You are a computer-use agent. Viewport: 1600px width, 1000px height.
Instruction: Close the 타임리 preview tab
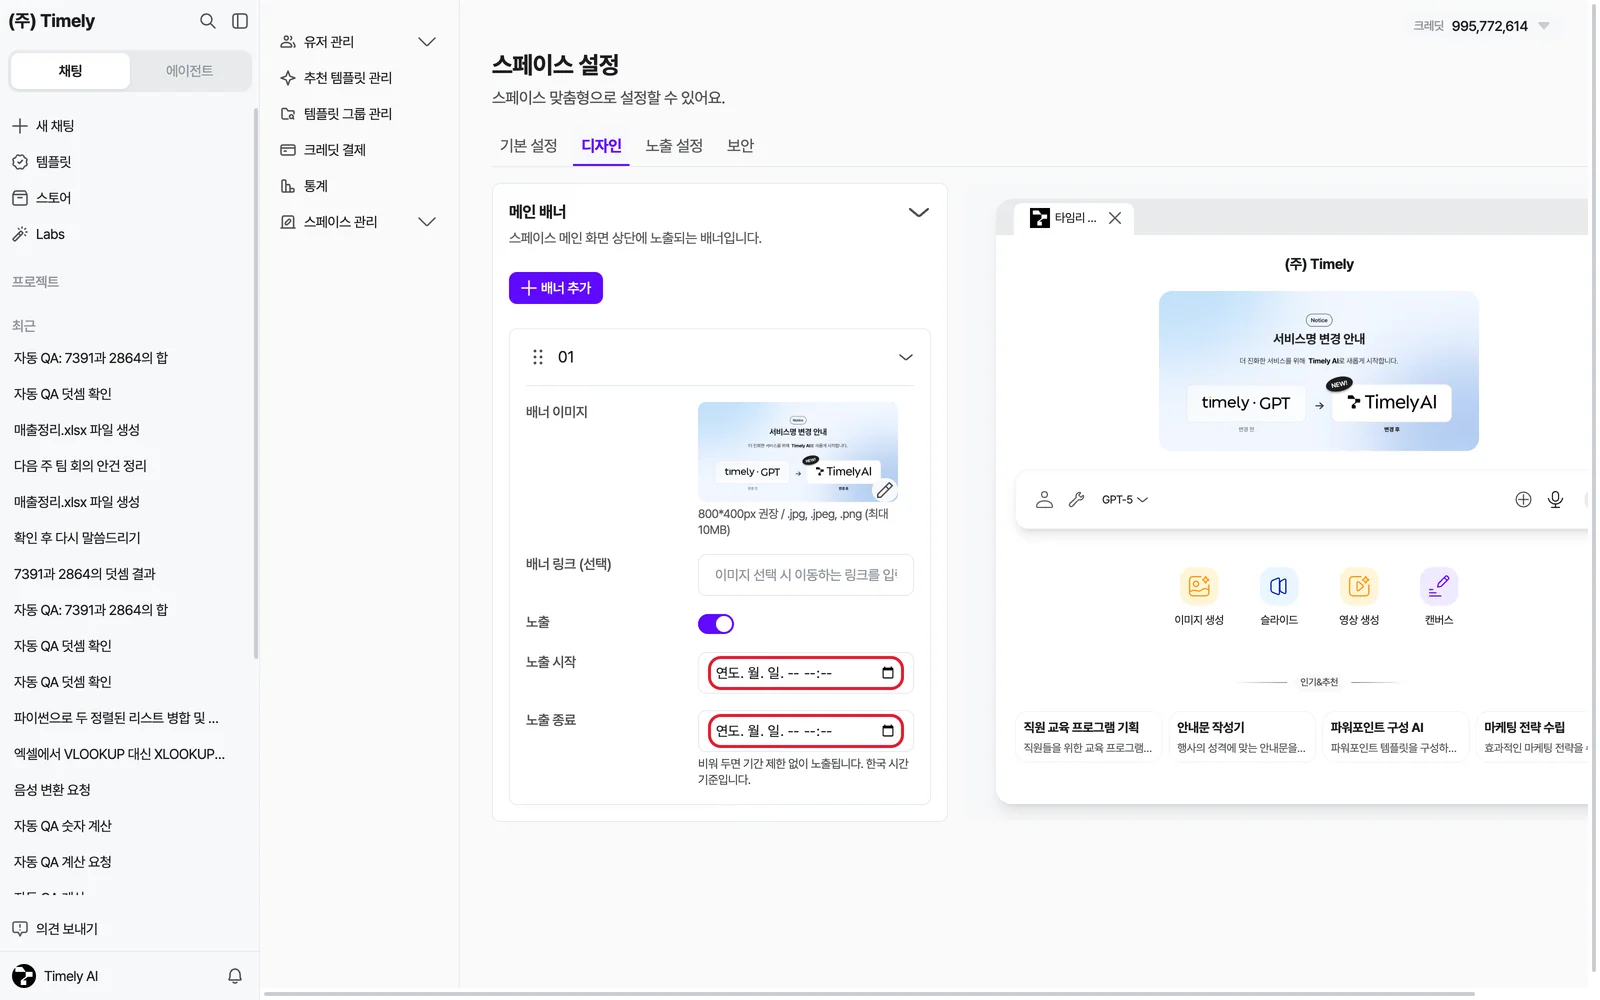pyautogui.click(x=1115, y=218)
